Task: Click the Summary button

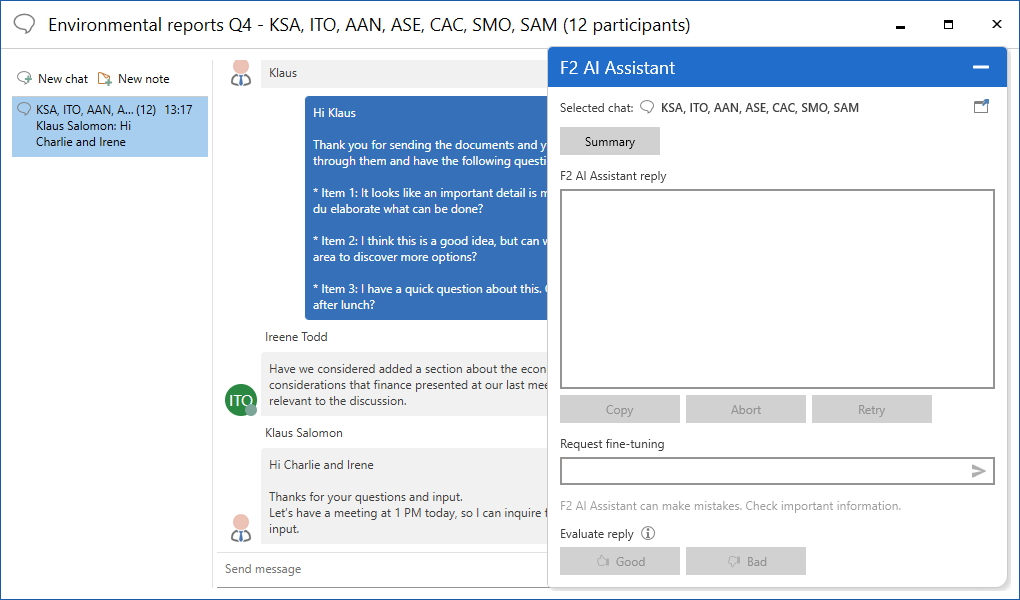Action: 610,141
